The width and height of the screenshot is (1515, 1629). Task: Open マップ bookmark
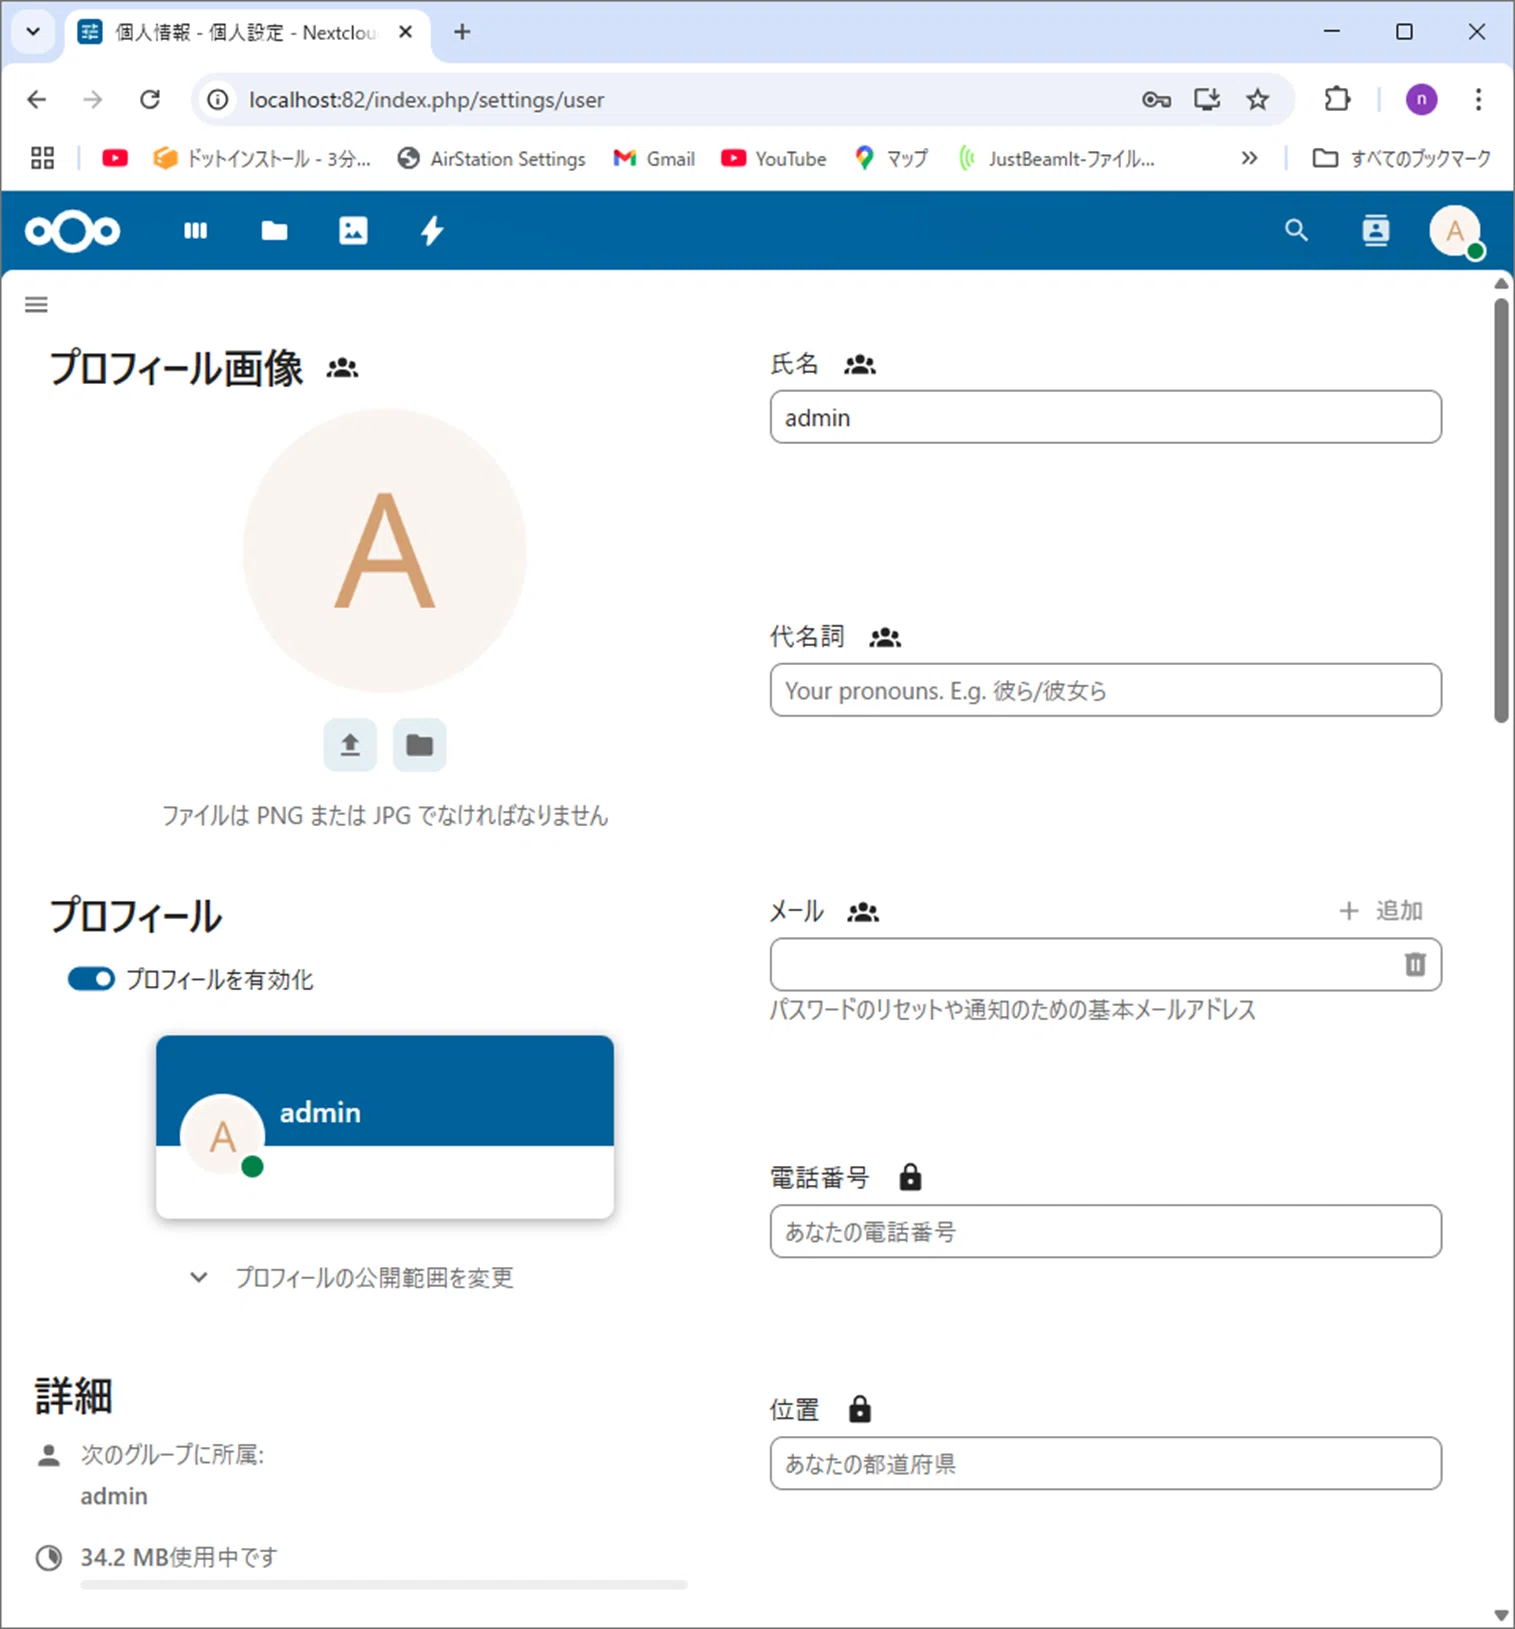point(891,158)
